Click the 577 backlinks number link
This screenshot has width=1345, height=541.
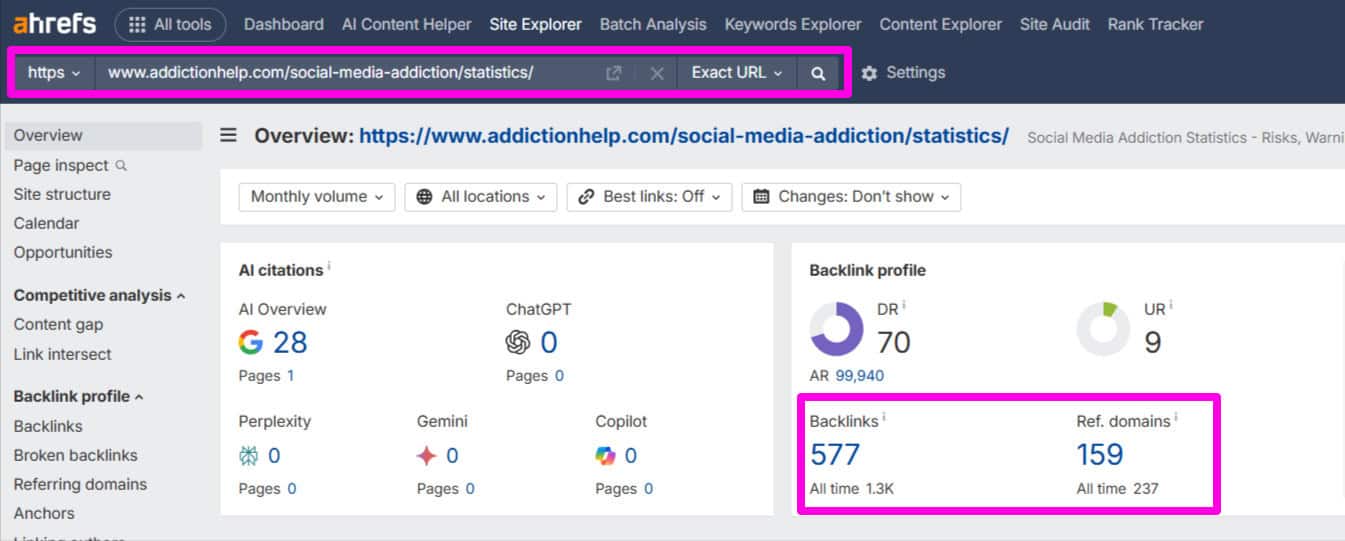(835, 455)
